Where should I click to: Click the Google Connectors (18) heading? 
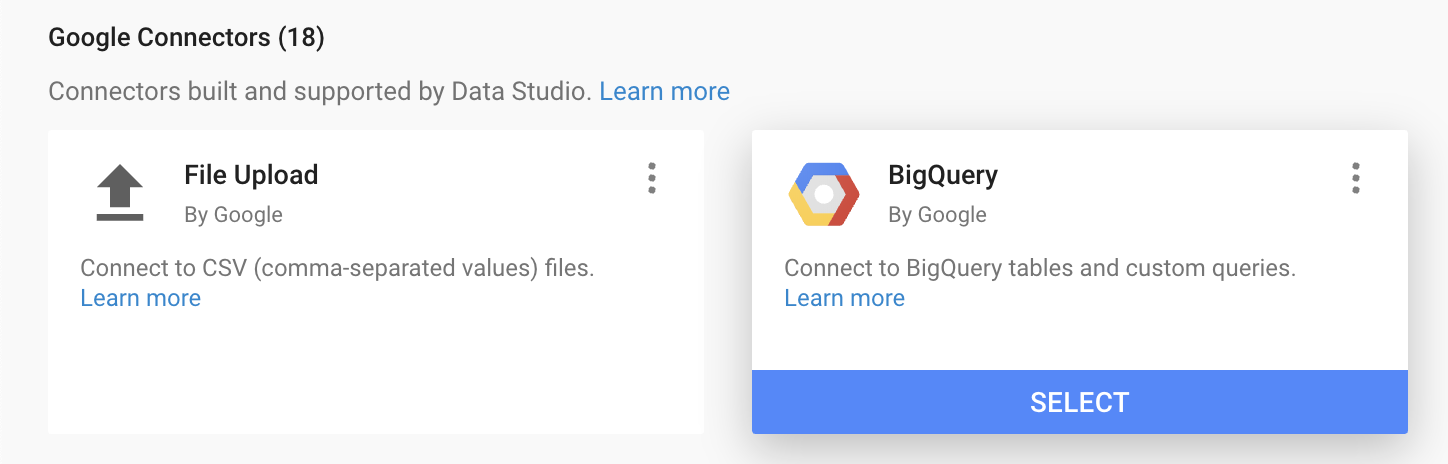point(186,38)
